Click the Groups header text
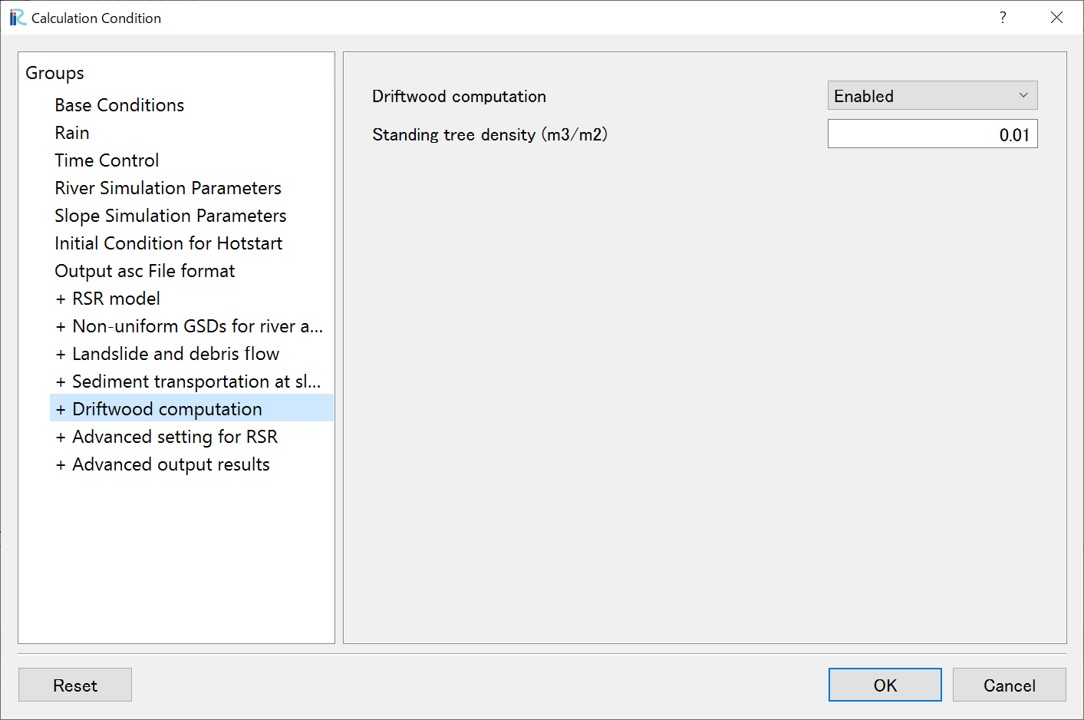1084x720 pixels. pos(55,73)
